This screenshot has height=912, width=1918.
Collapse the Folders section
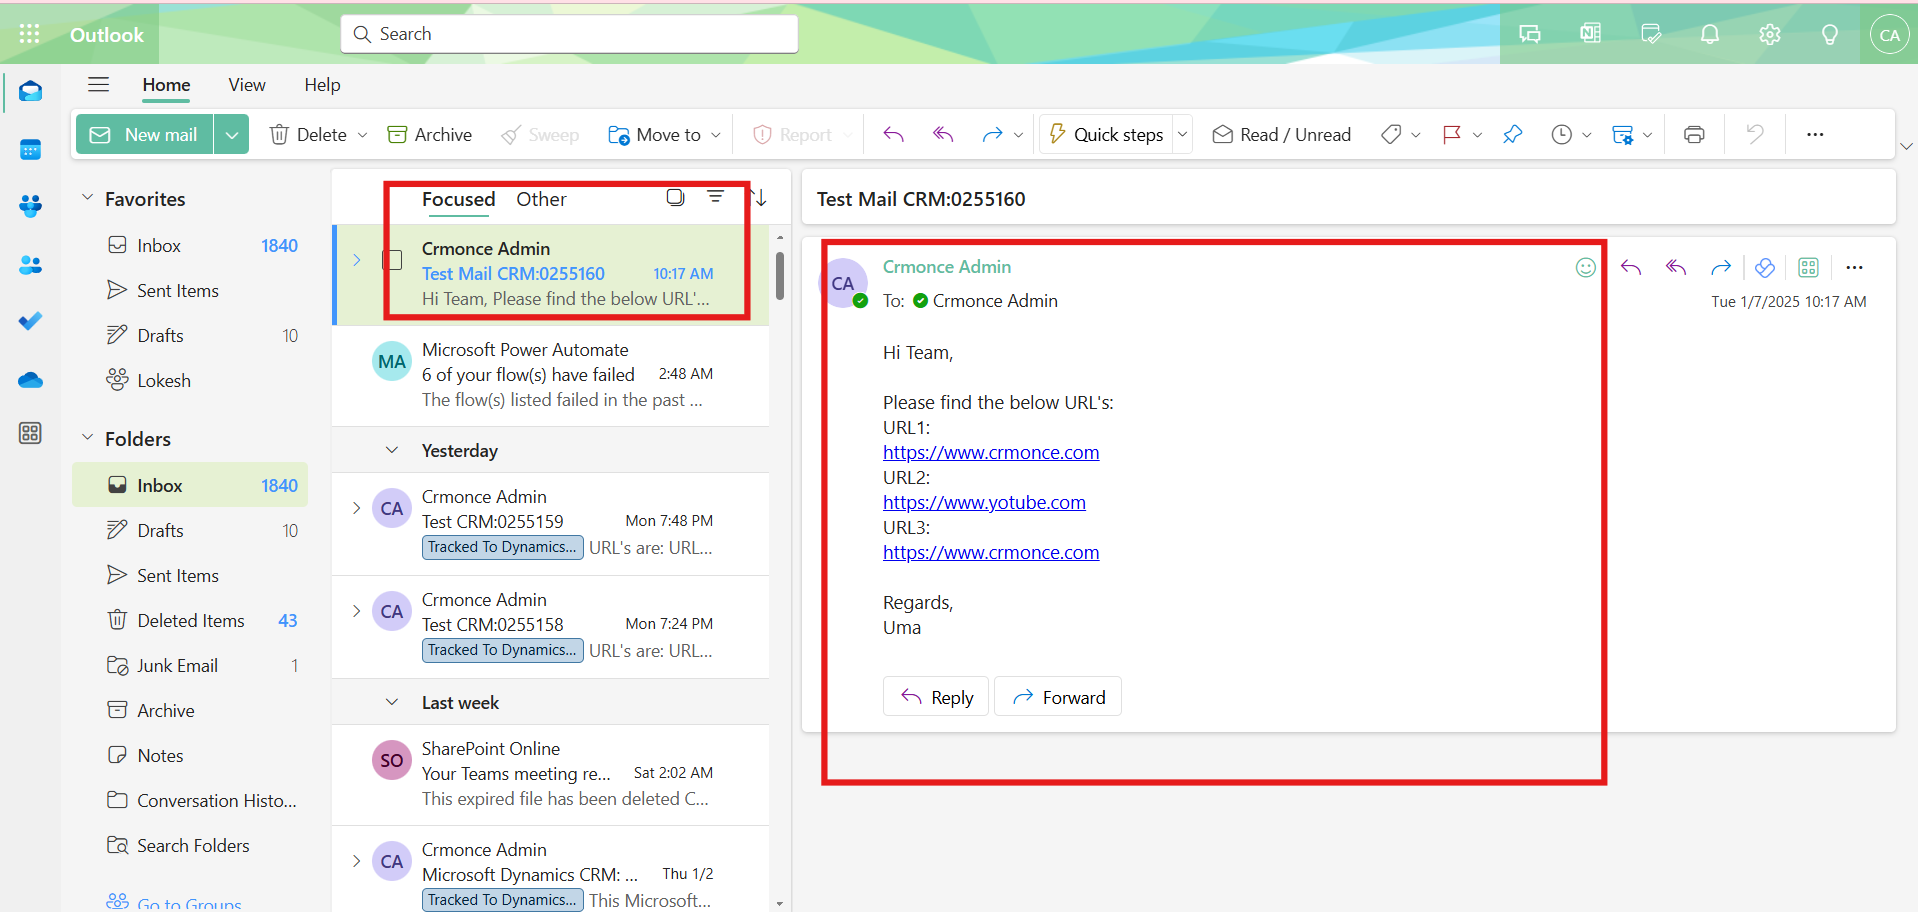(x=87, y=438)
